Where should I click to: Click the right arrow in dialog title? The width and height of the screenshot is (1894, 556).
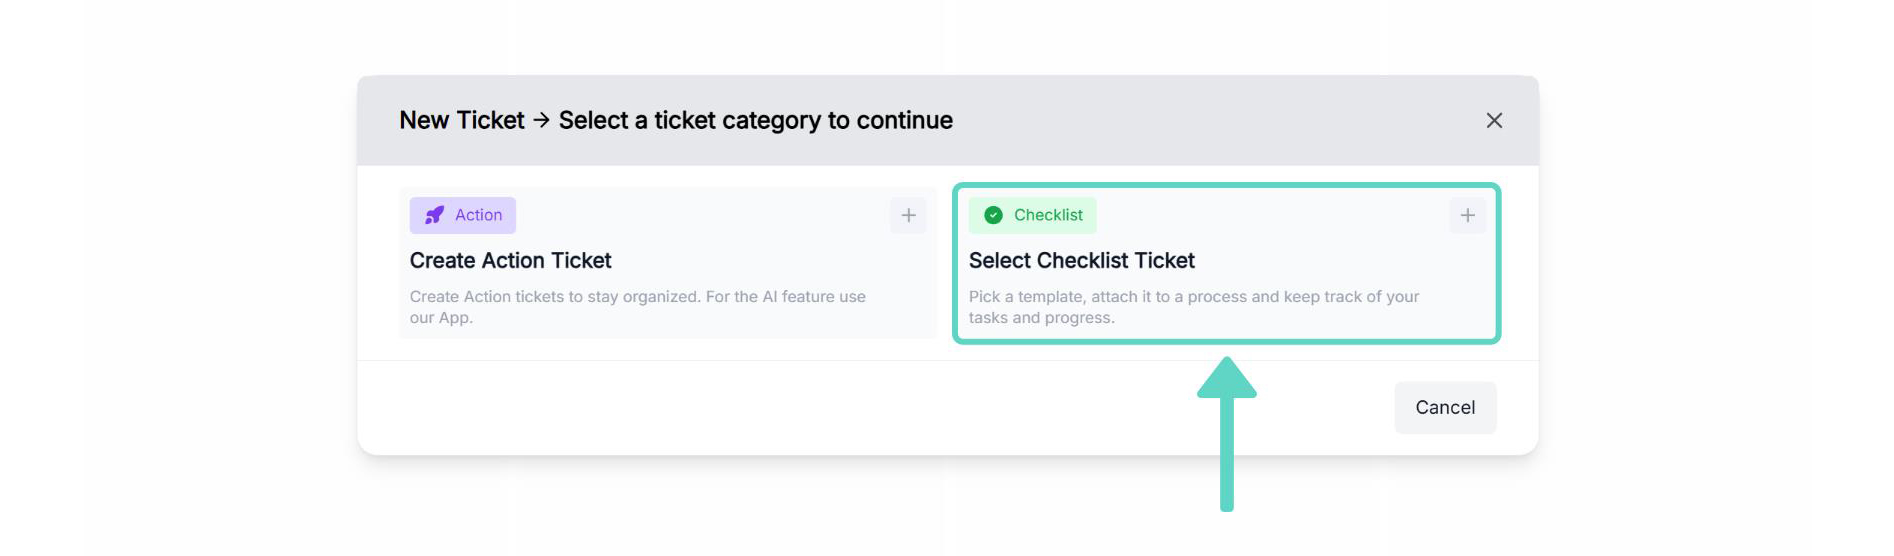click(x=541, y=120)
